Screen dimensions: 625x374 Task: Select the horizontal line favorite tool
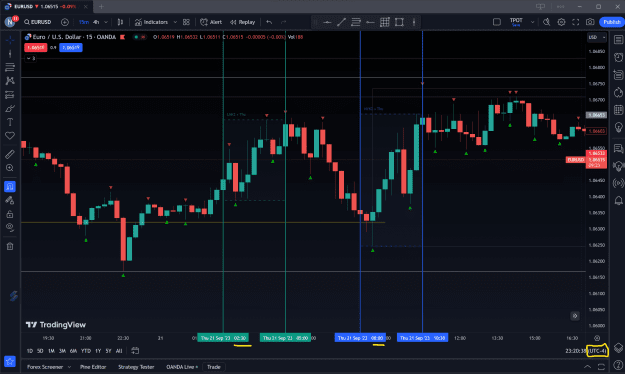tap(327, 22)
